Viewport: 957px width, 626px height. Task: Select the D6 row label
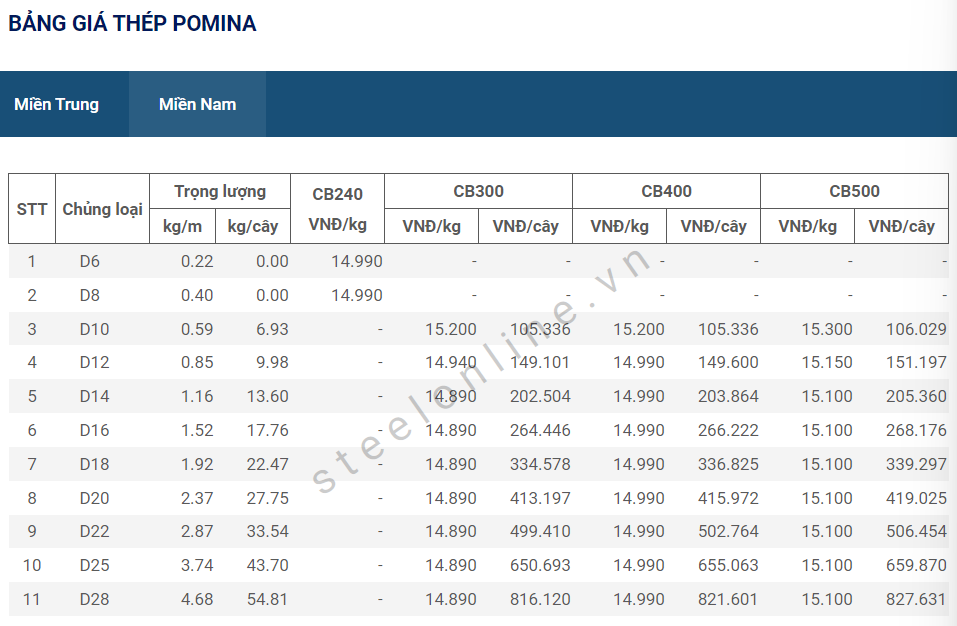click(90, 261)
